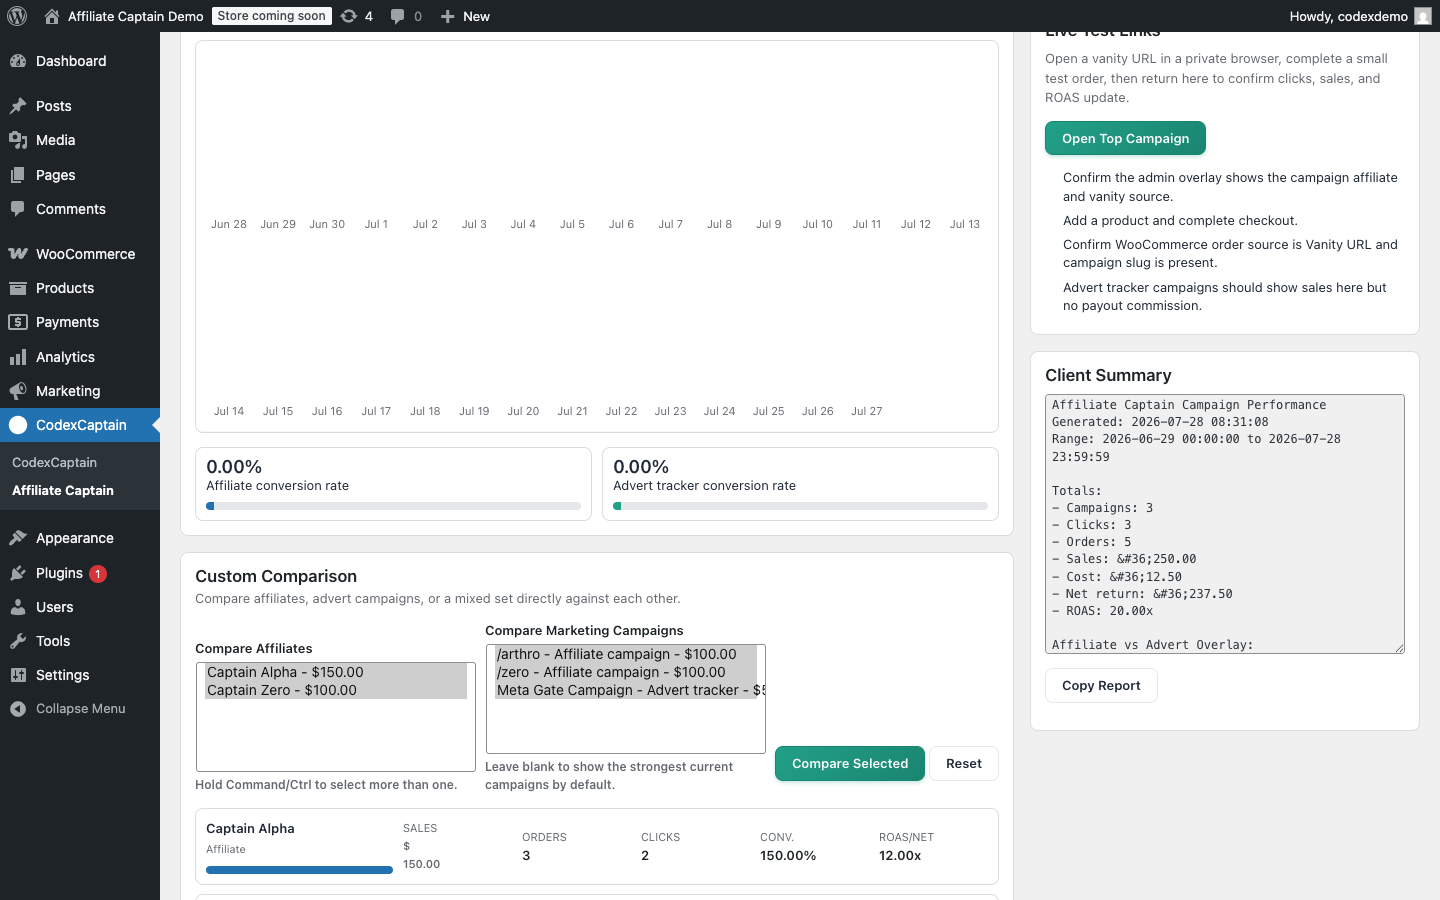Select Meta Gate Campaign advert tracker option
This screenshot has height=900, width=1440.
(x=626, y=690)
